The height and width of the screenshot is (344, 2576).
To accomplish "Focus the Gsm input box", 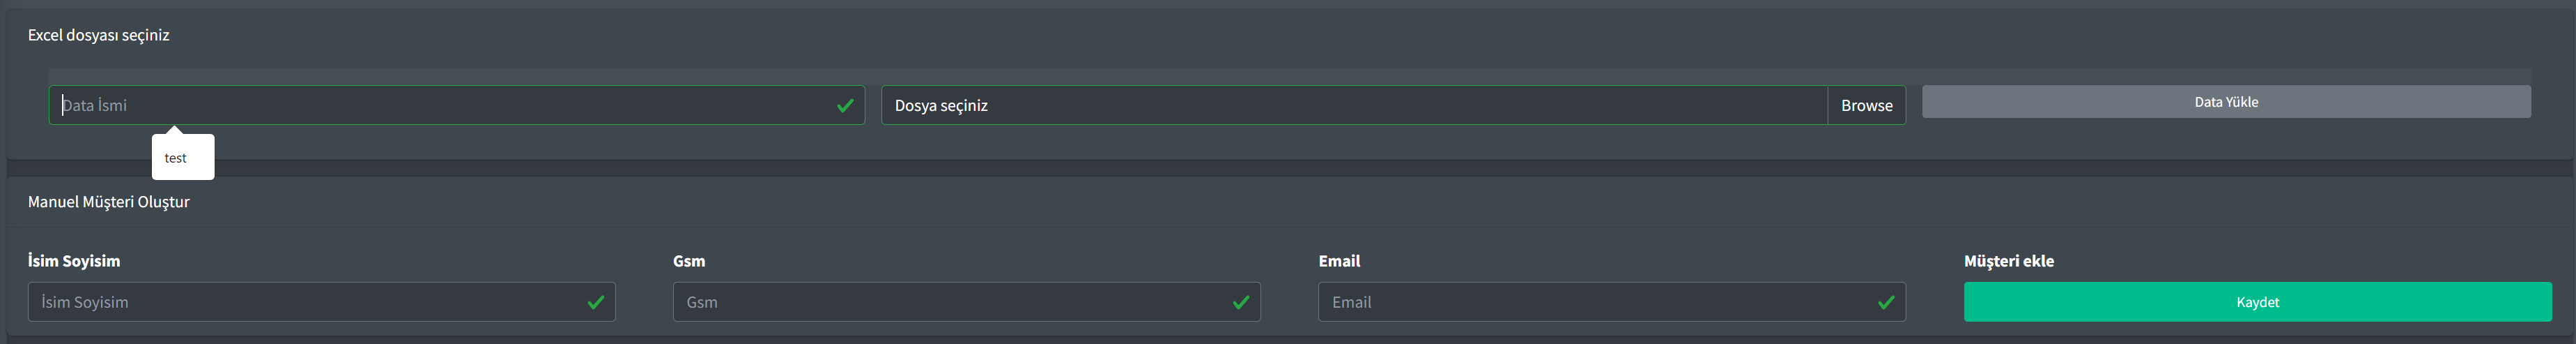I will [967, 302].
